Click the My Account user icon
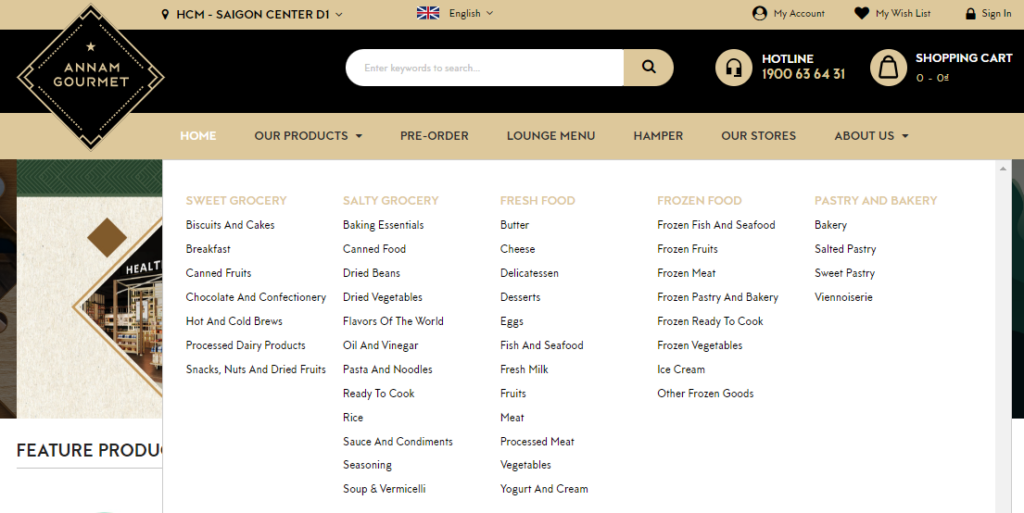 [760, 14]
